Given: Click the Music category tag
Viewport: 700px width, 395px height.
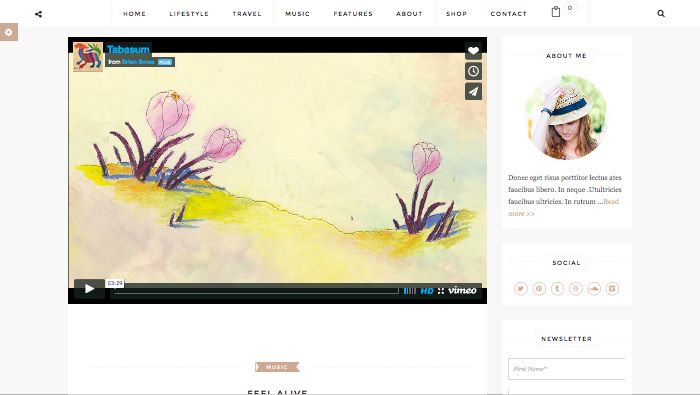Looking at the screenshot, I should (277, 367).
